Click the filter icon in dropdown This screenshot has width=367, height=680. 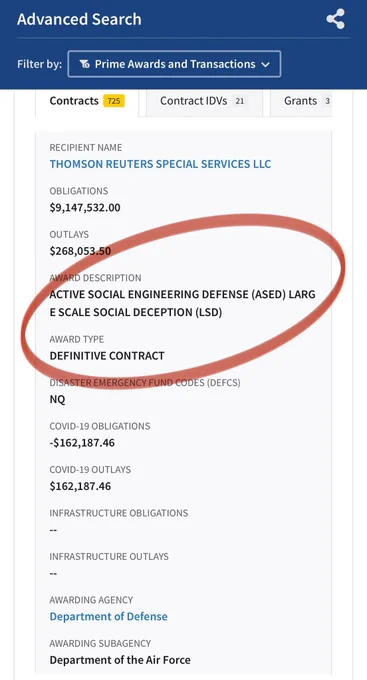click(x=85, y=64)
